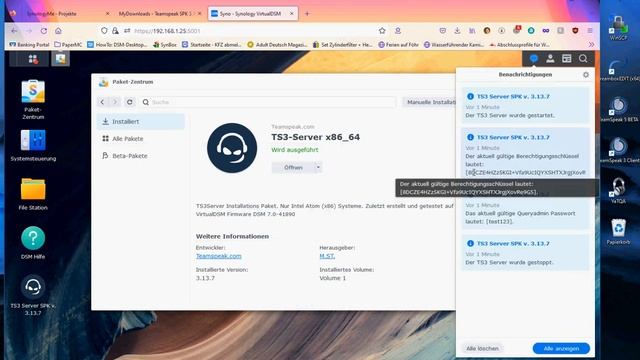Open Teamspeak.com developer link

coord(218,256)
